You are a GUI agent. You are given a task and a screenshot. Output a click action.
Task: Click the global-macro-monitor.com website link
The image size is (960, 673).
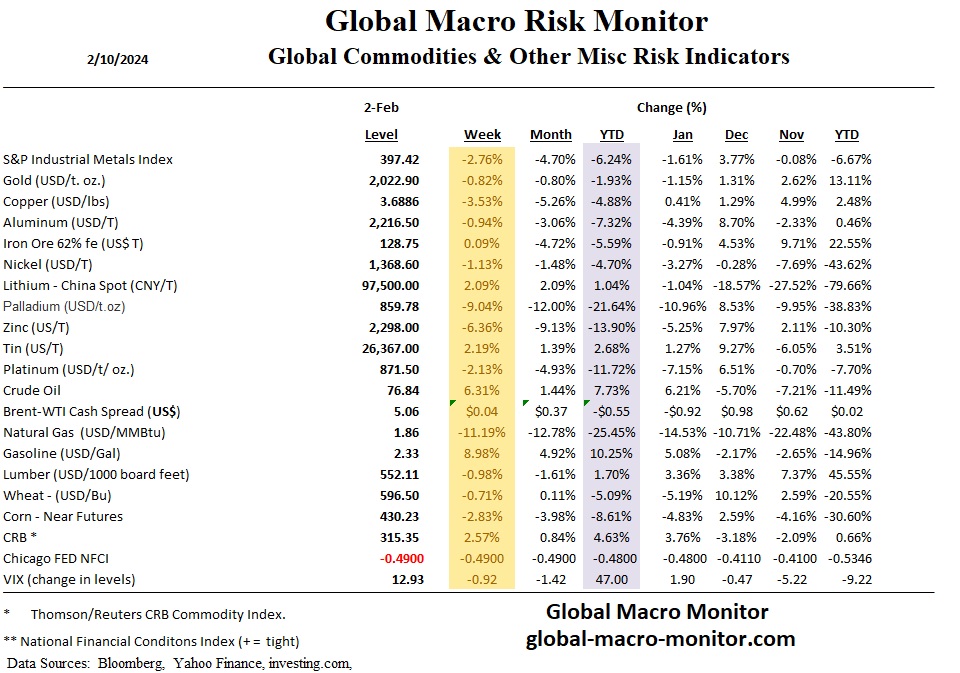click(x=660, y=638)
